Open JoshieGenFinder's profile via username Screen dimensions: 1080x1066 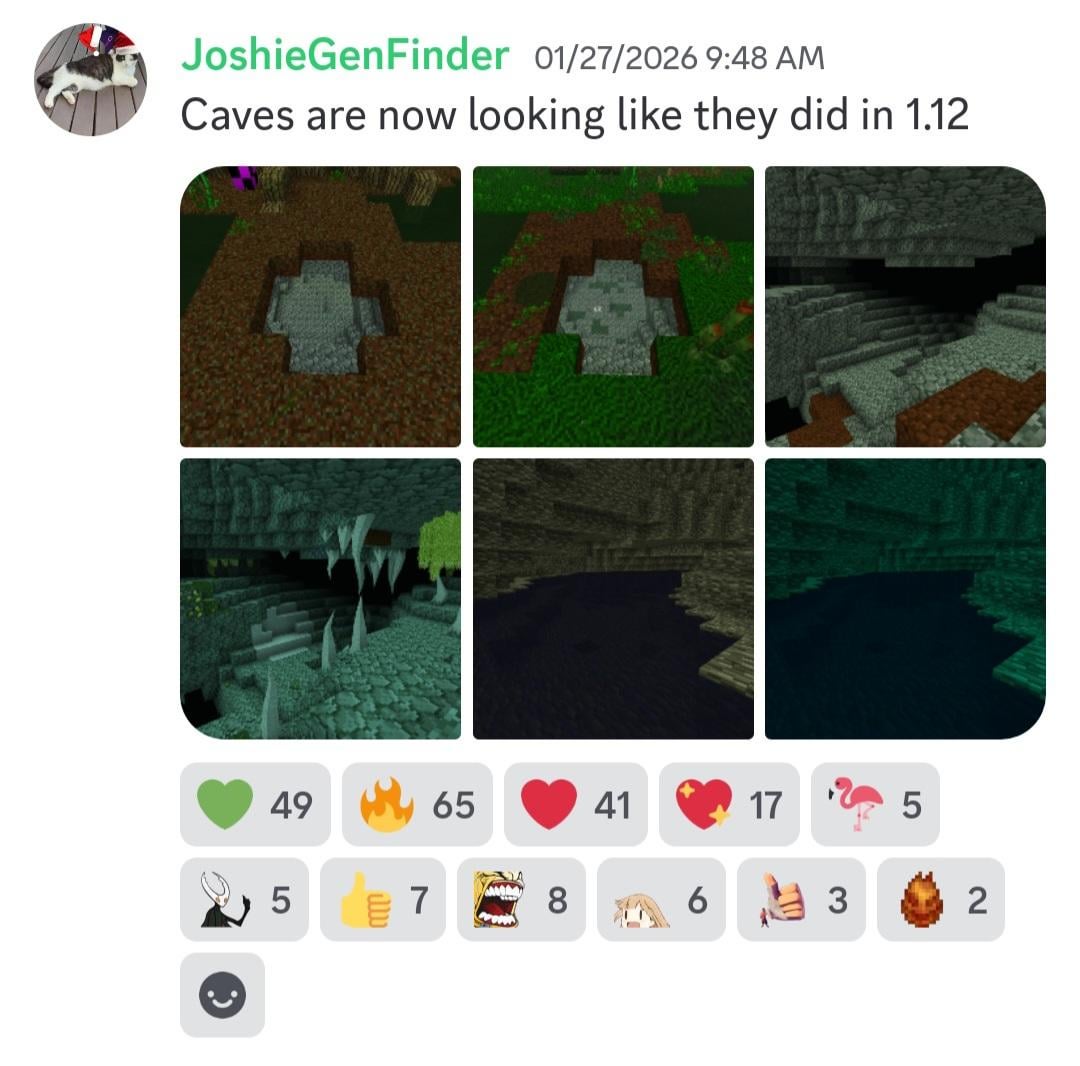345,55
